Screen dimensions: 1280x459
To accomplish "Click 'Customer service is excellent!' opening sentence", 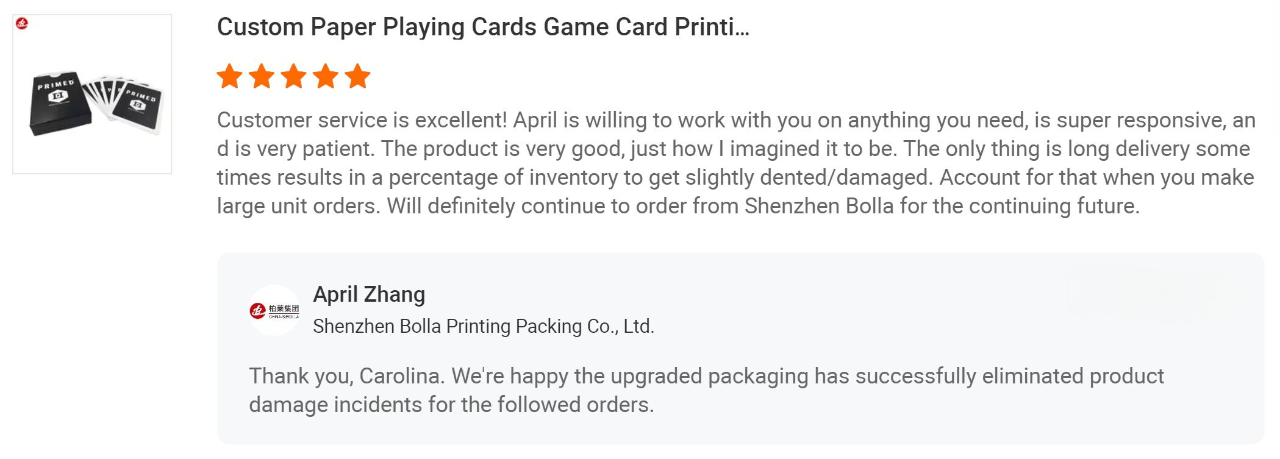I will coord(363,121).
